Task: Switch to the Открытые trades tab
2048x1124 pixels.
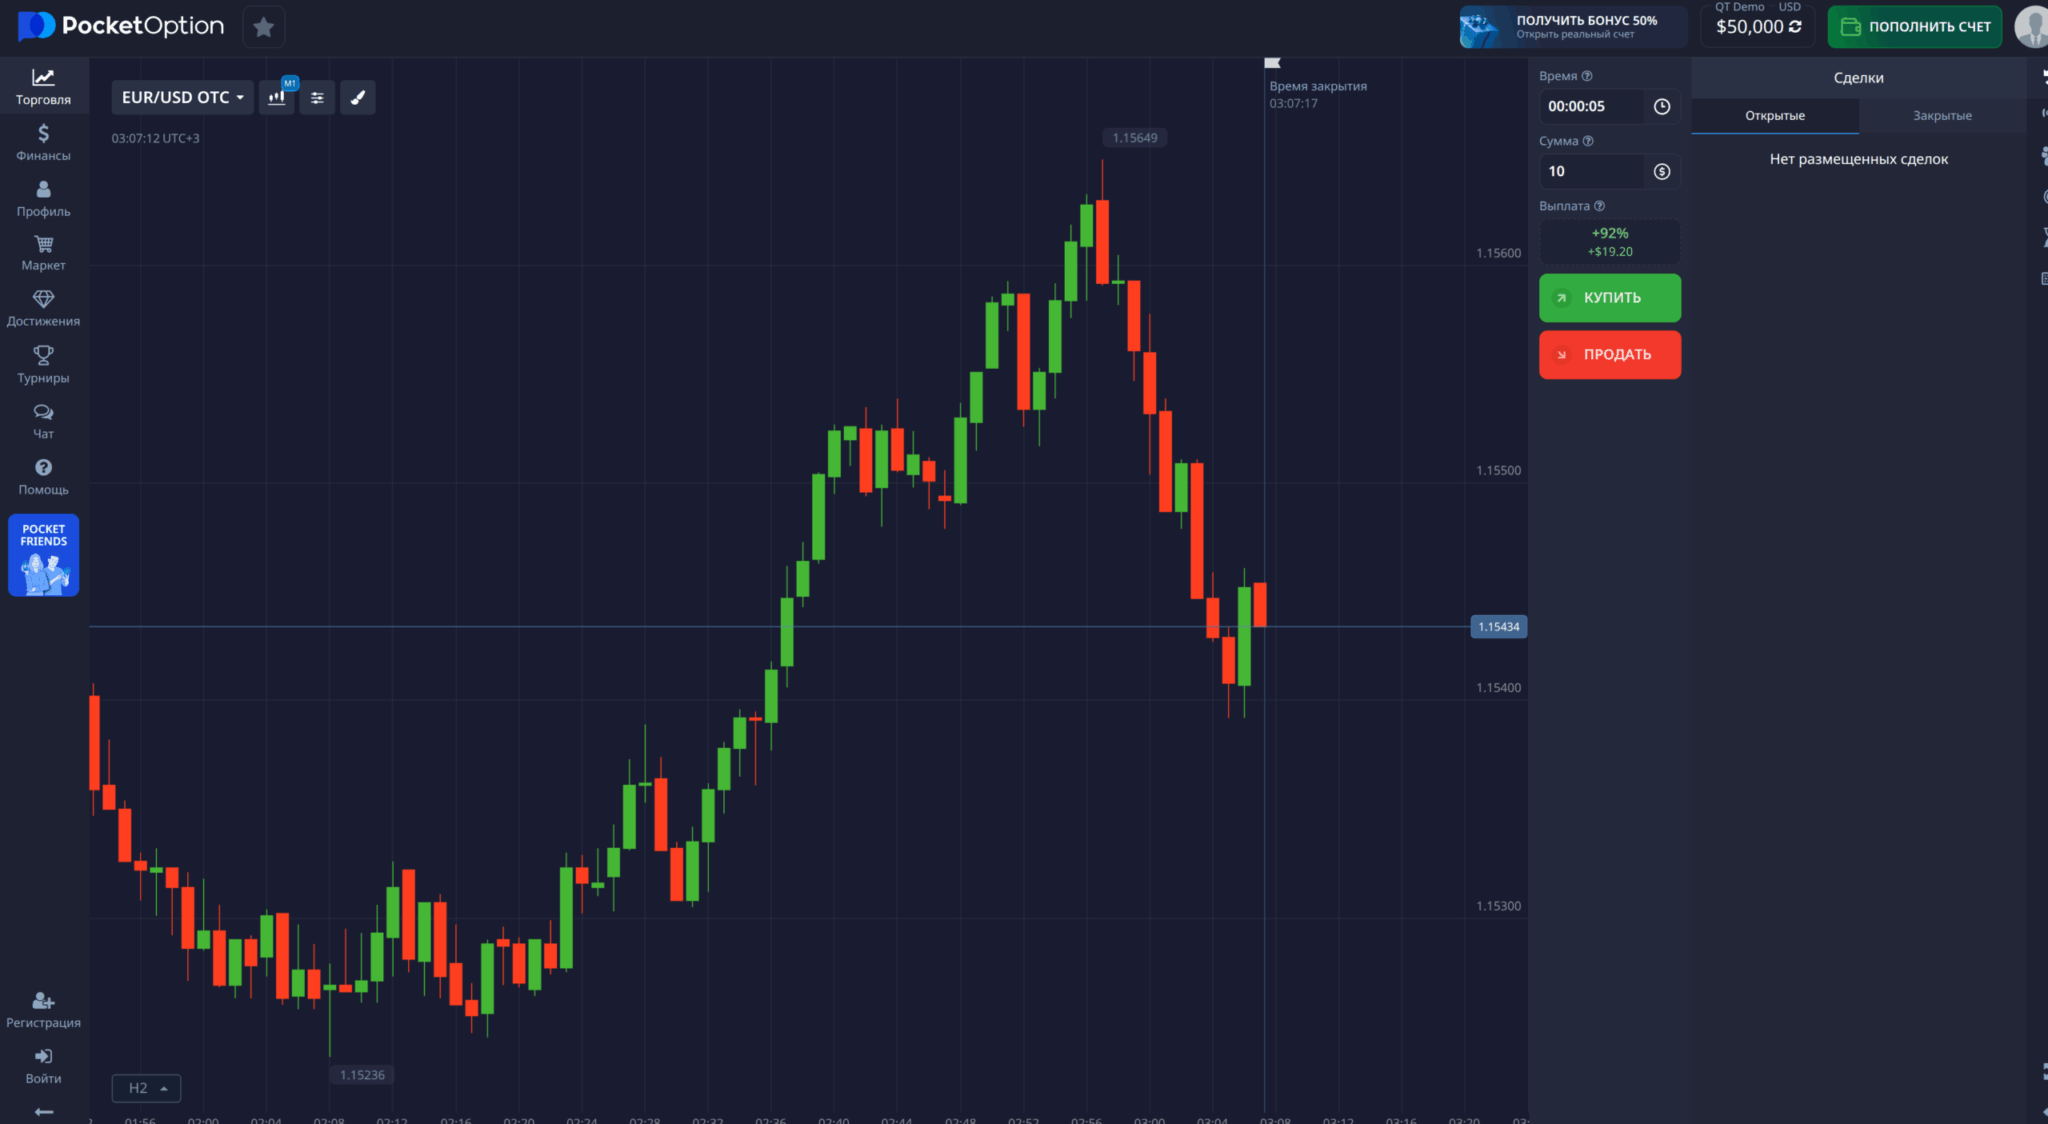Action: (1775, 116)
